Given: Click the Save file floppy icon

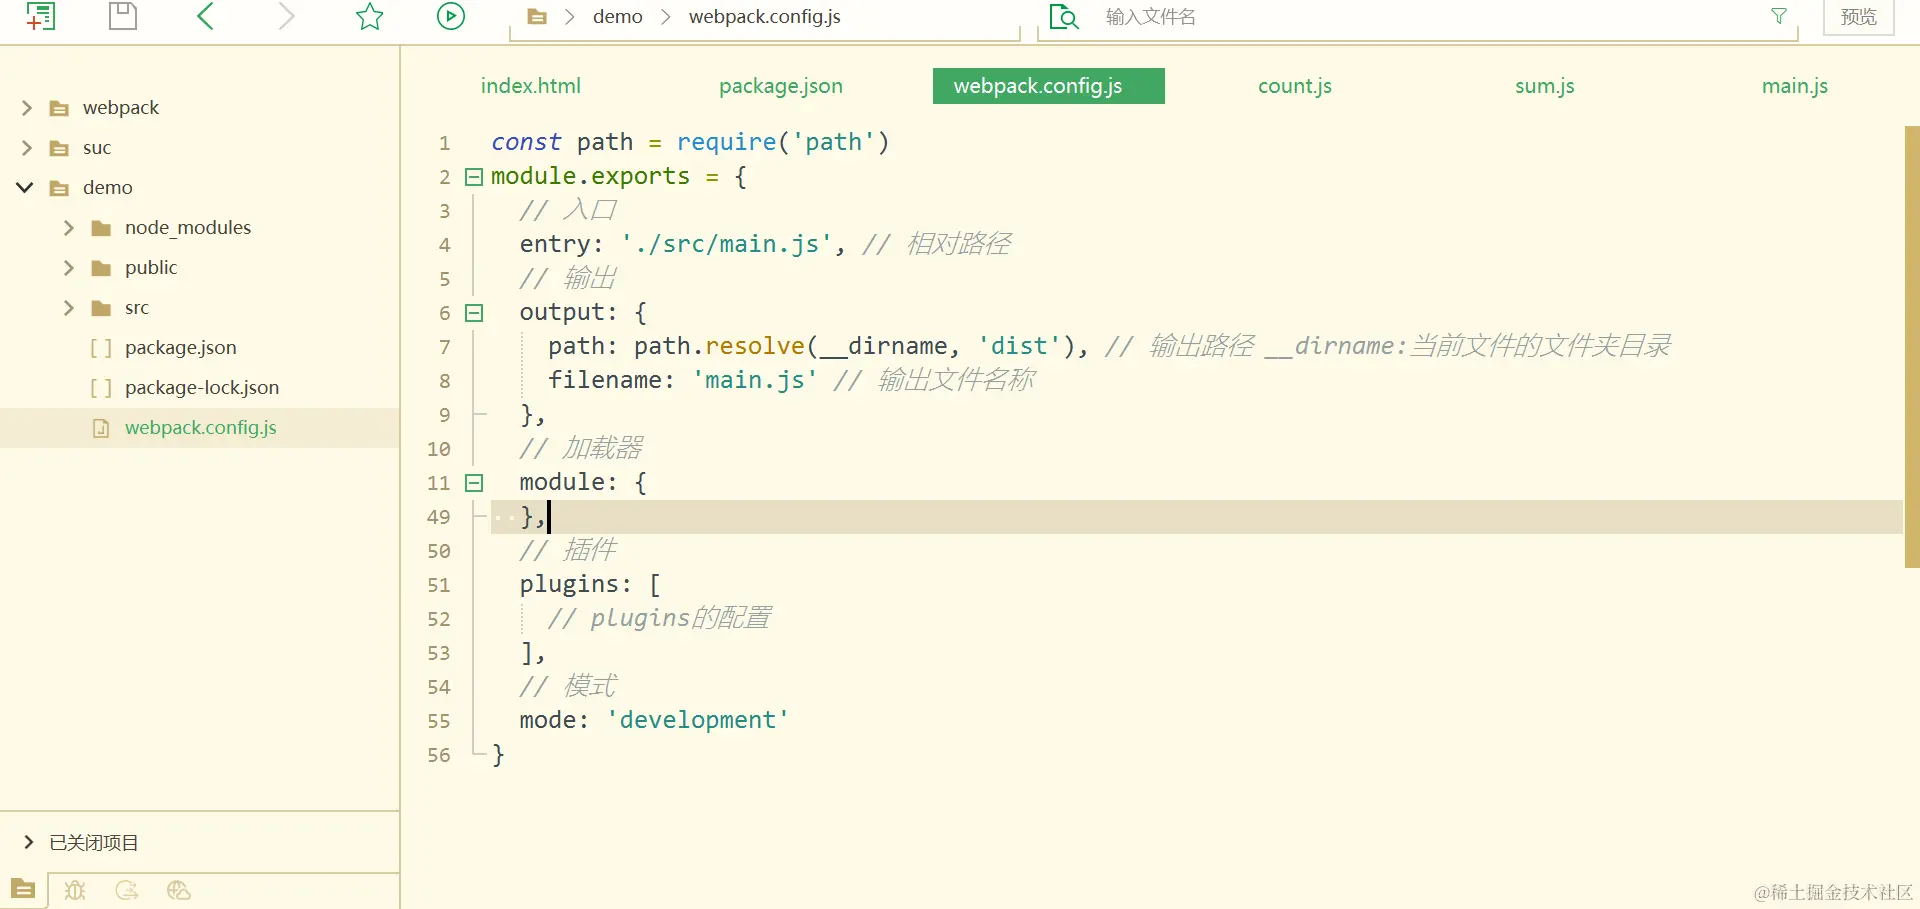Looking at the screenshot, I should tap(123, 16).
